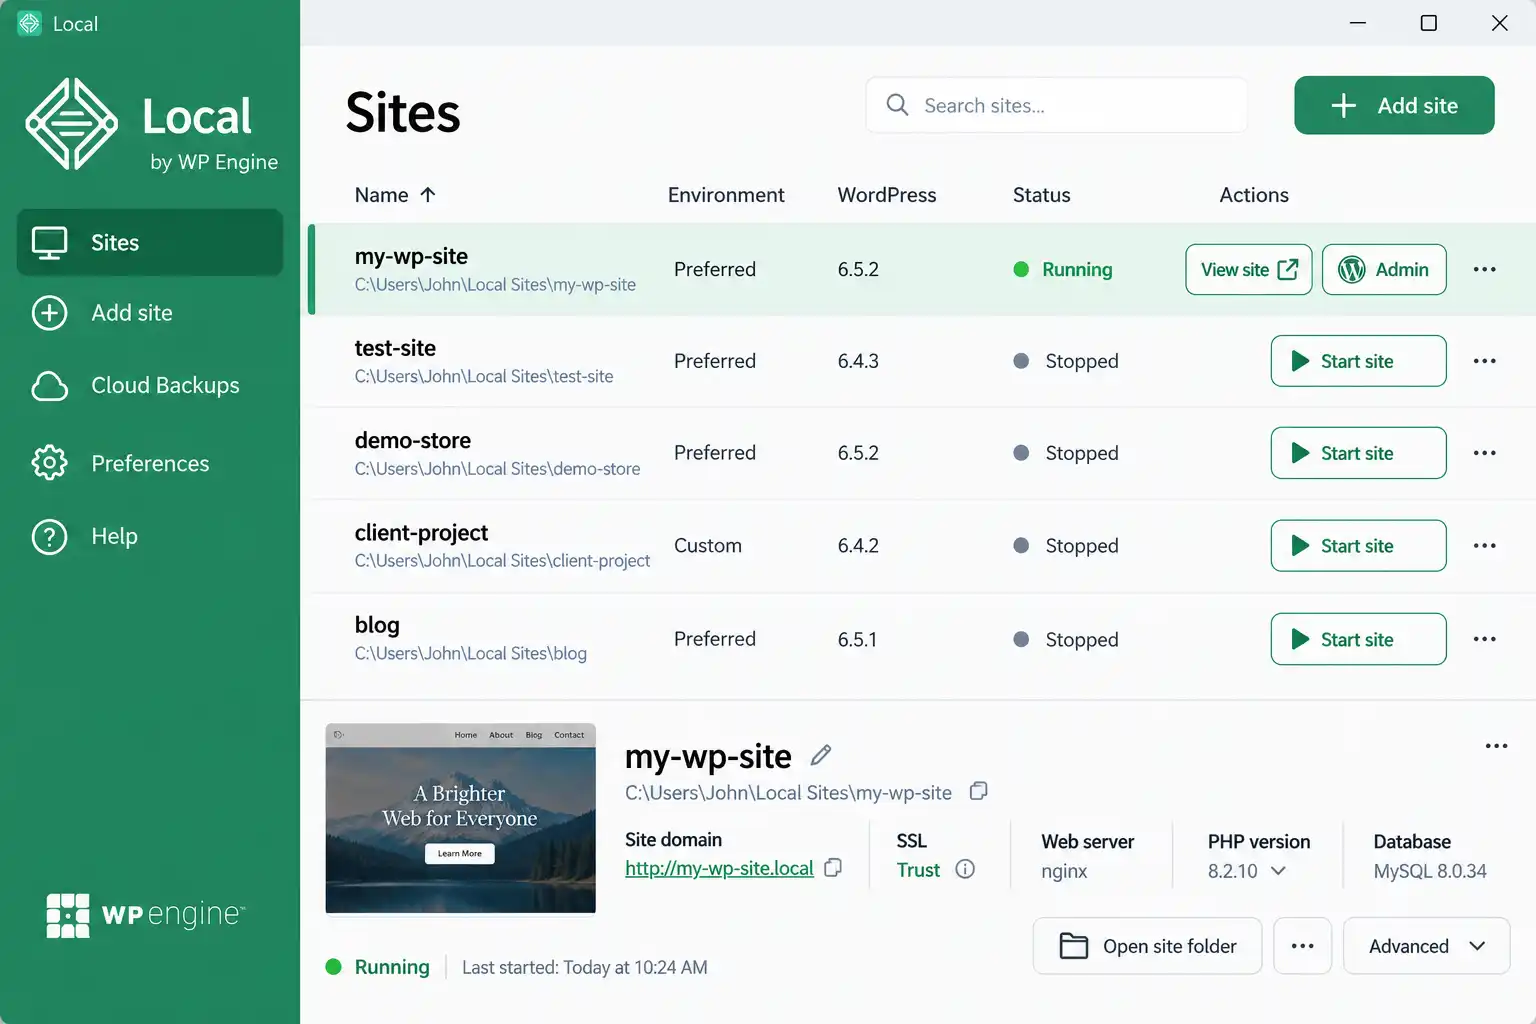Open more options for test-site row

tap(1485, 361)
